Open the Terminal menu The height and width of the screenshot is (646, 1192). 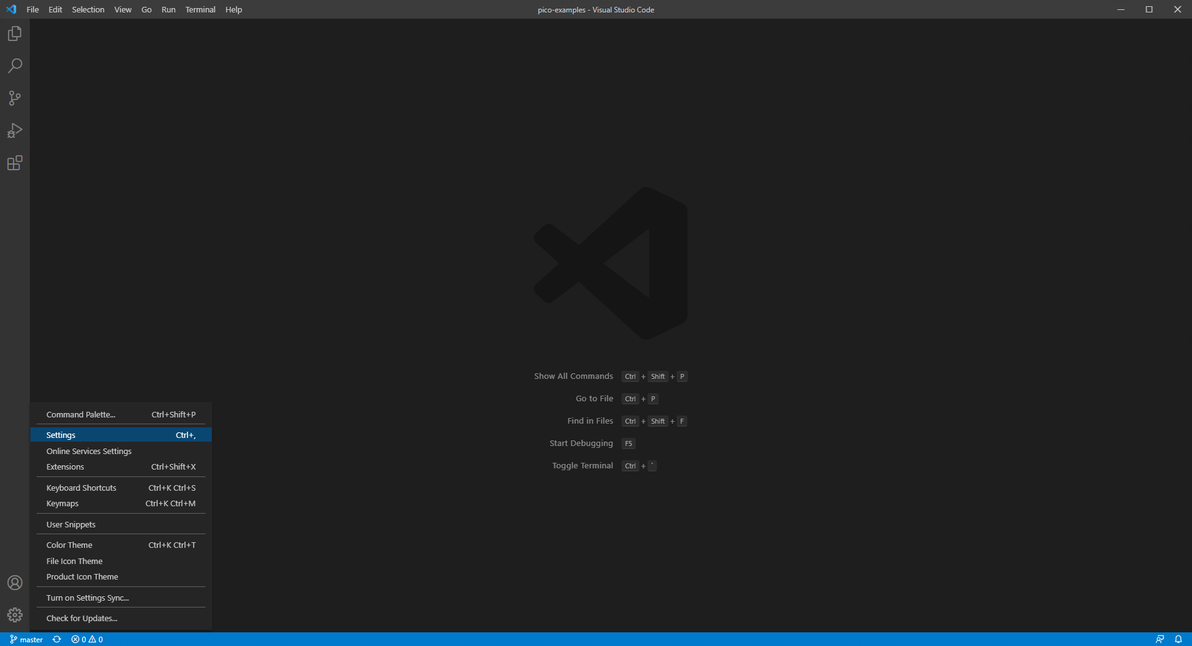click(x=200, y=10)
